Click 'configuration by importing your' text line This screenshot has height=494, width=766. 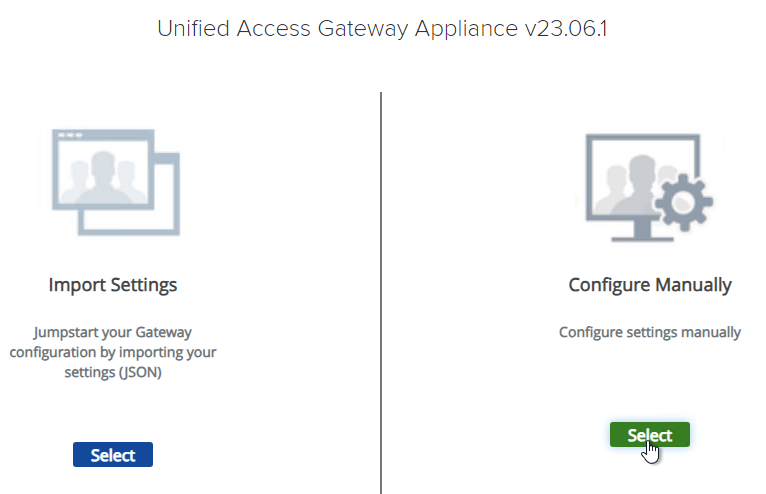113,352
